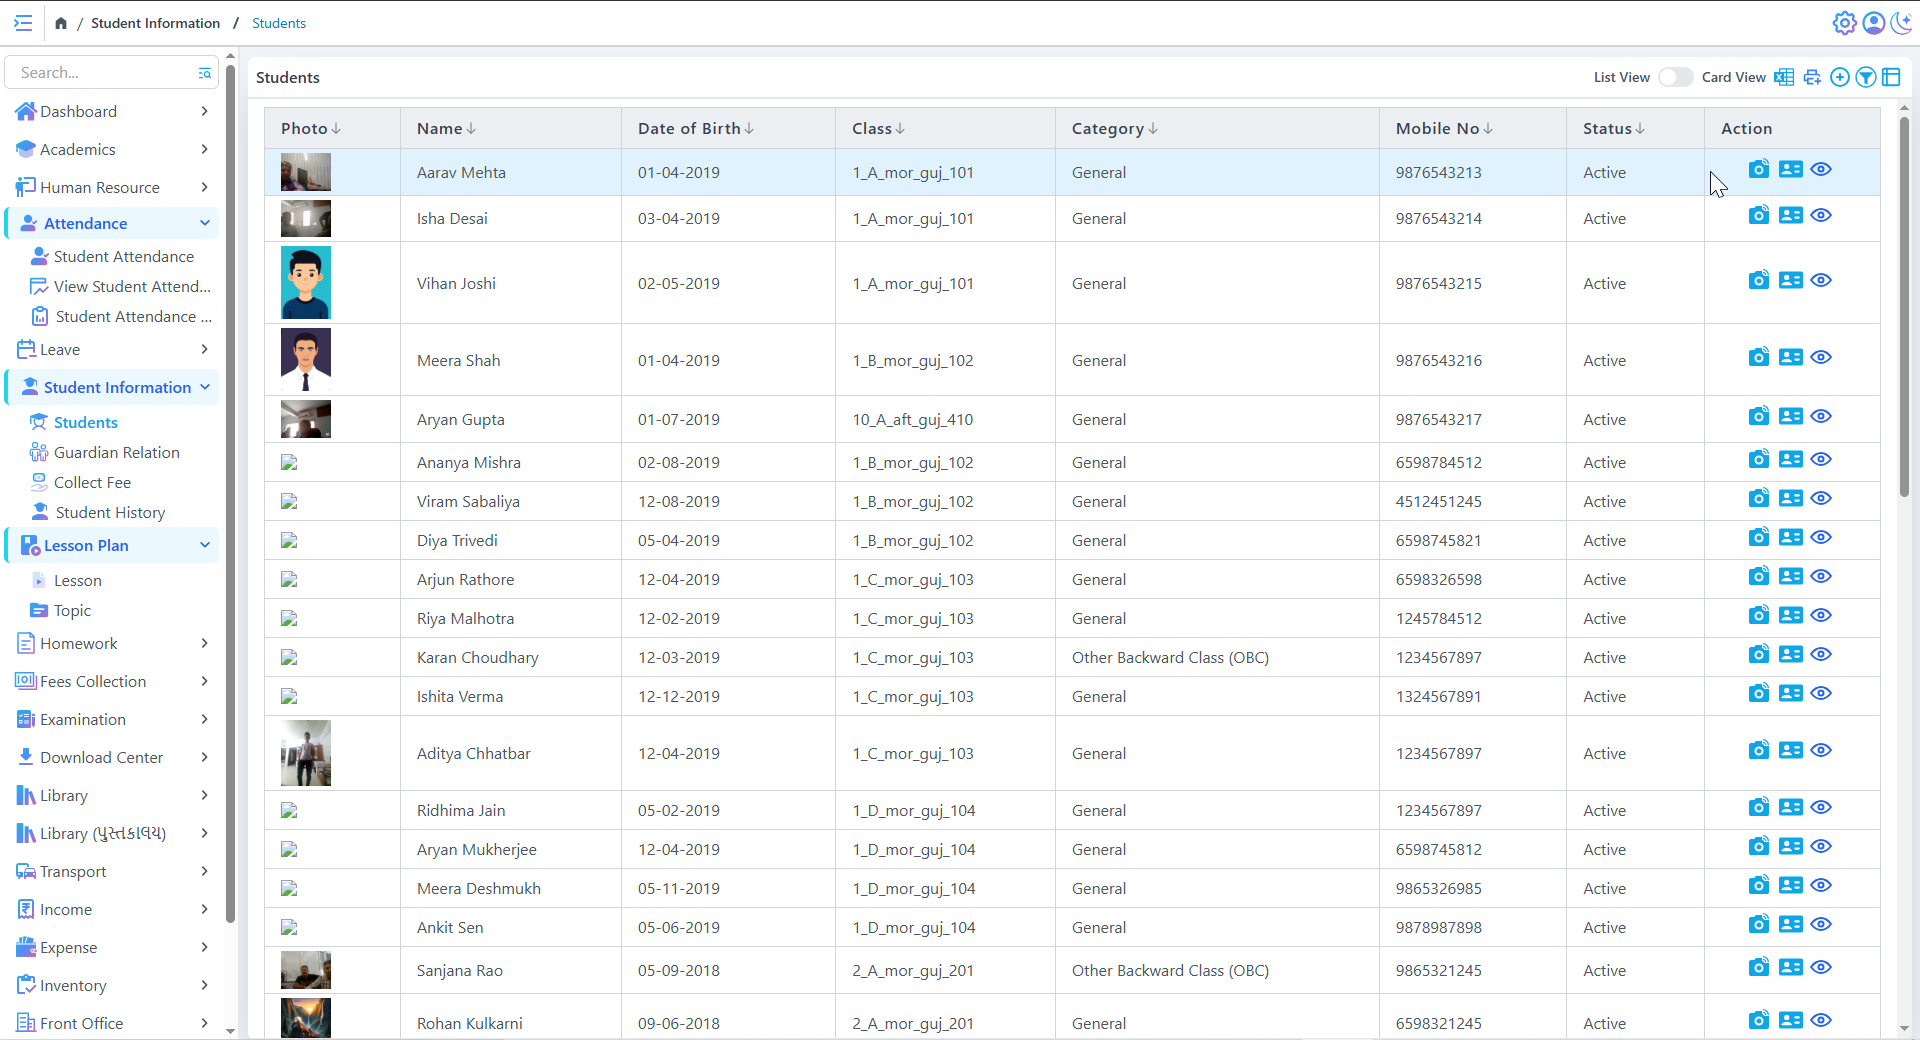
Task: Click Student Information breadcrumb link
Action: click(155, 23)
